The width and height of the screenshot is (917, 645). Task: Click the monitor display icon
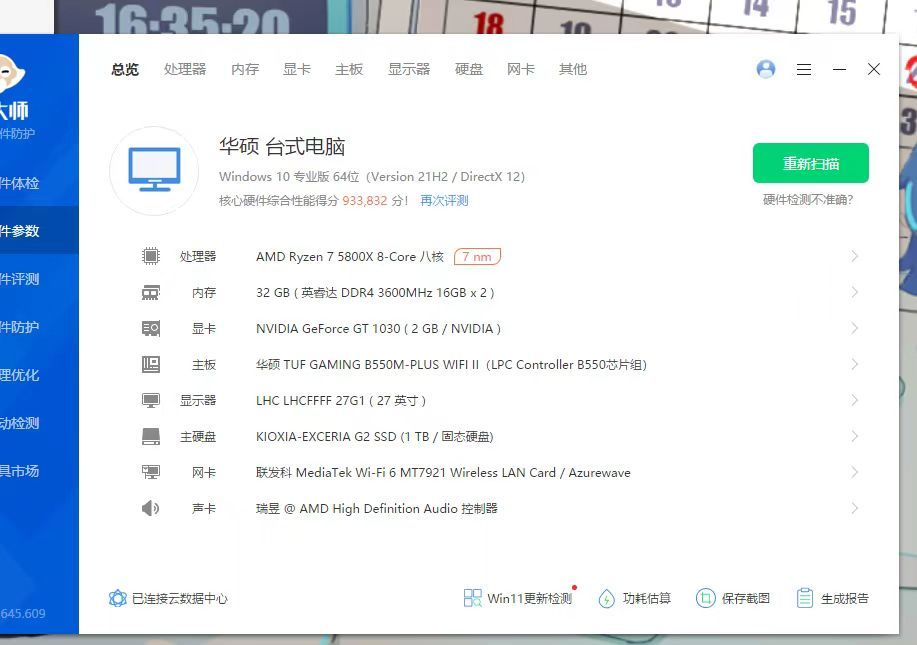[x=151, y=401]
